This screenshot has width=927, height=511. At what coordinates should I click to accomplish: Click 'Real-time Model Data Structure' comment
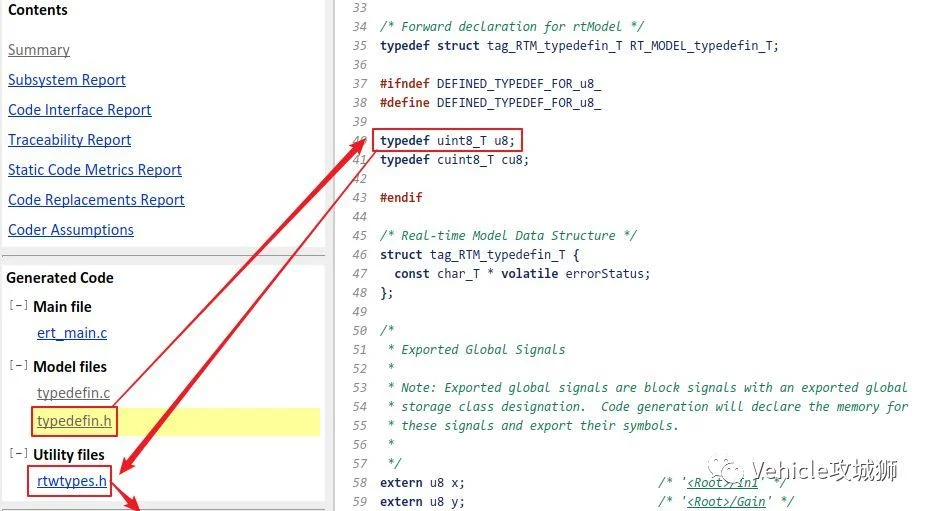(508, 235)
